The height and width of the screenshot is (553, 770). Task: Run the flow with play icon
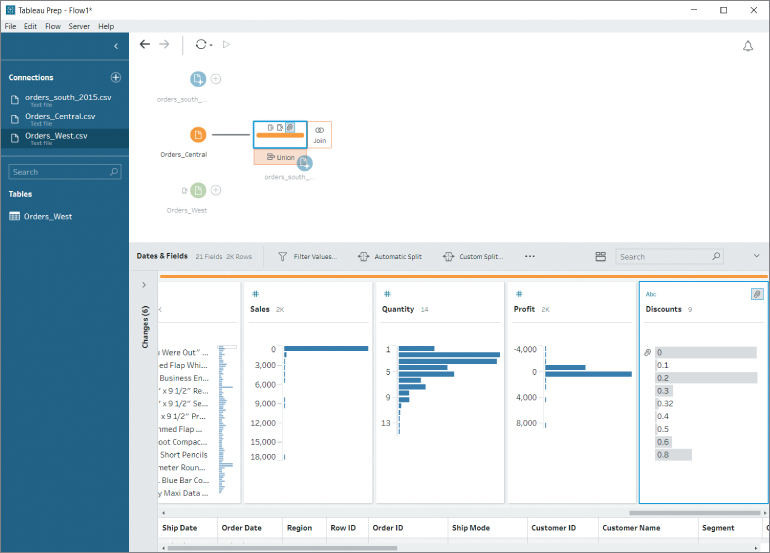coord(226,44)
